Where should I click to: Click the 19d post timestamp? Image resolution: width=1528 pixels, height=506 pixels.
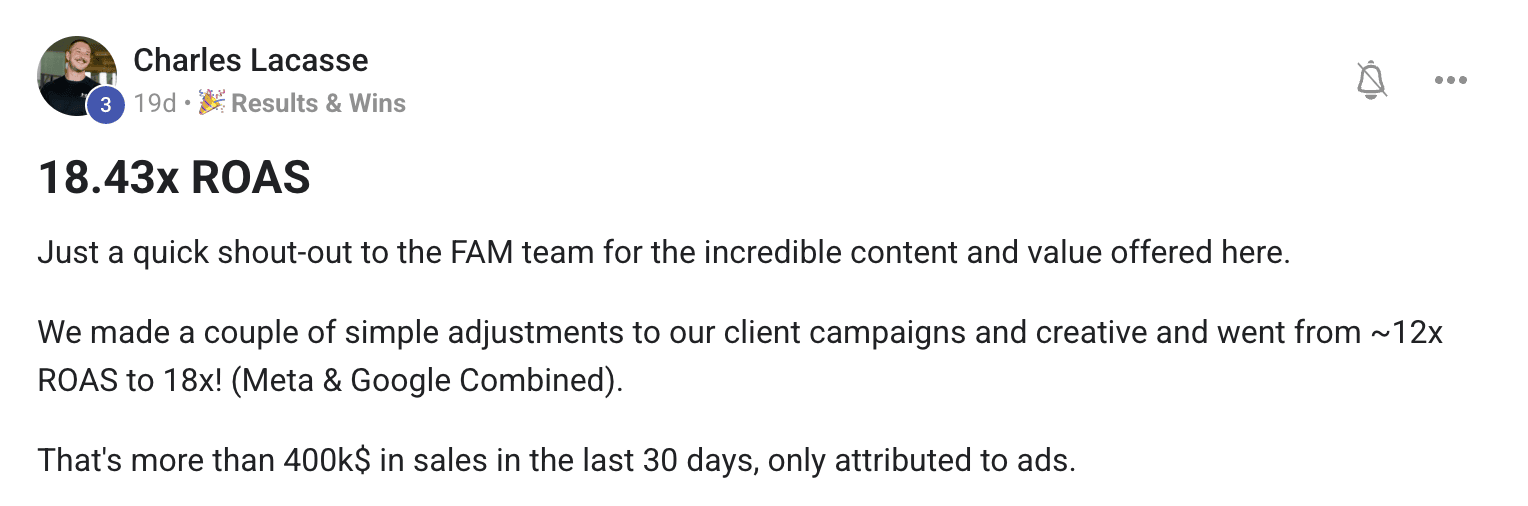coord(155,103)
